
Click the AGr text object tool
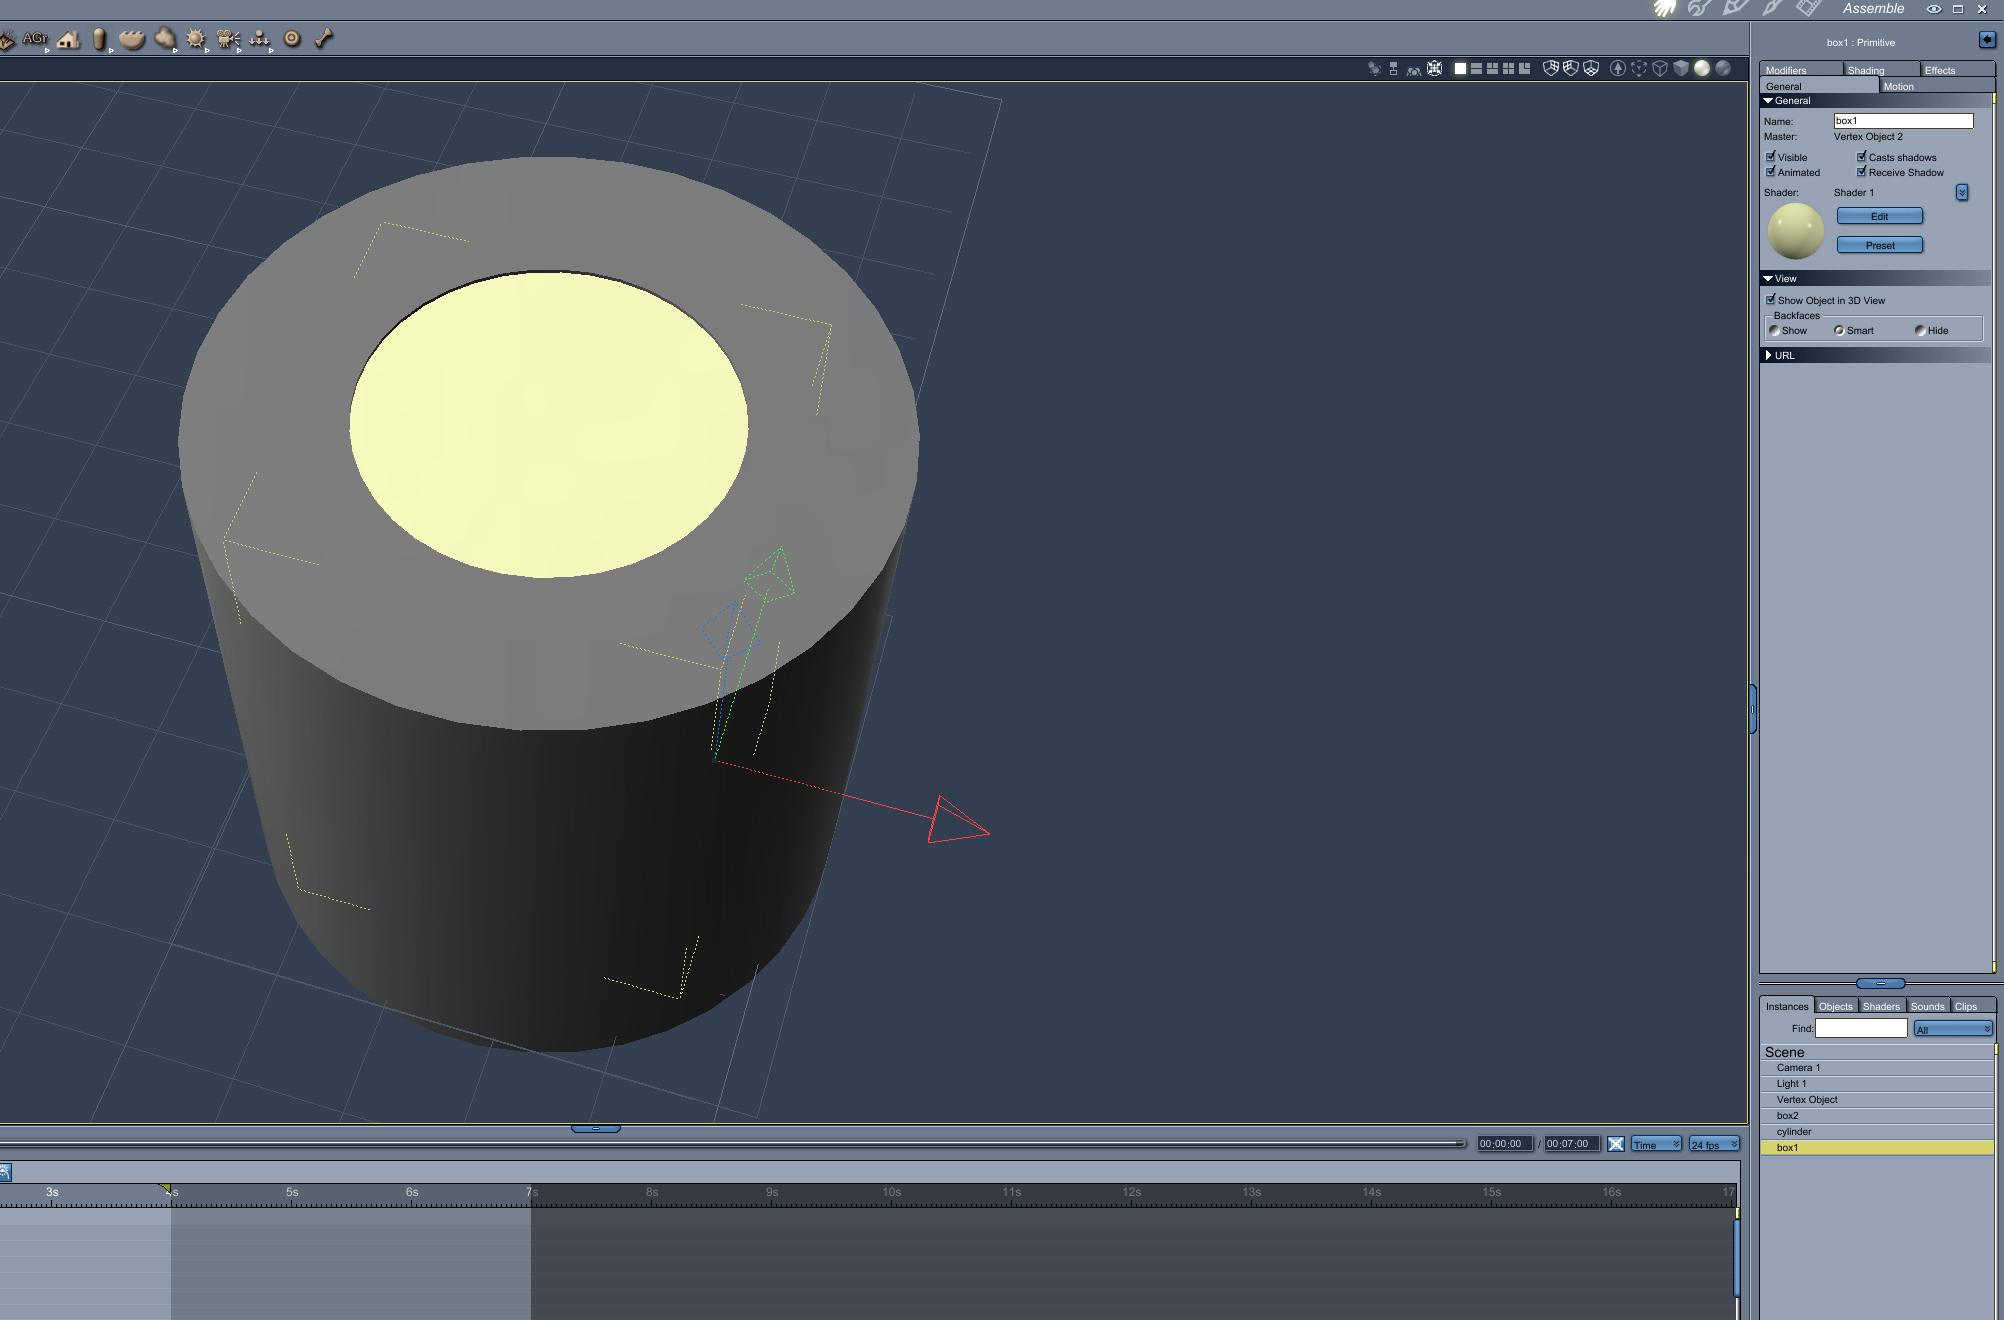click(35, 39)
